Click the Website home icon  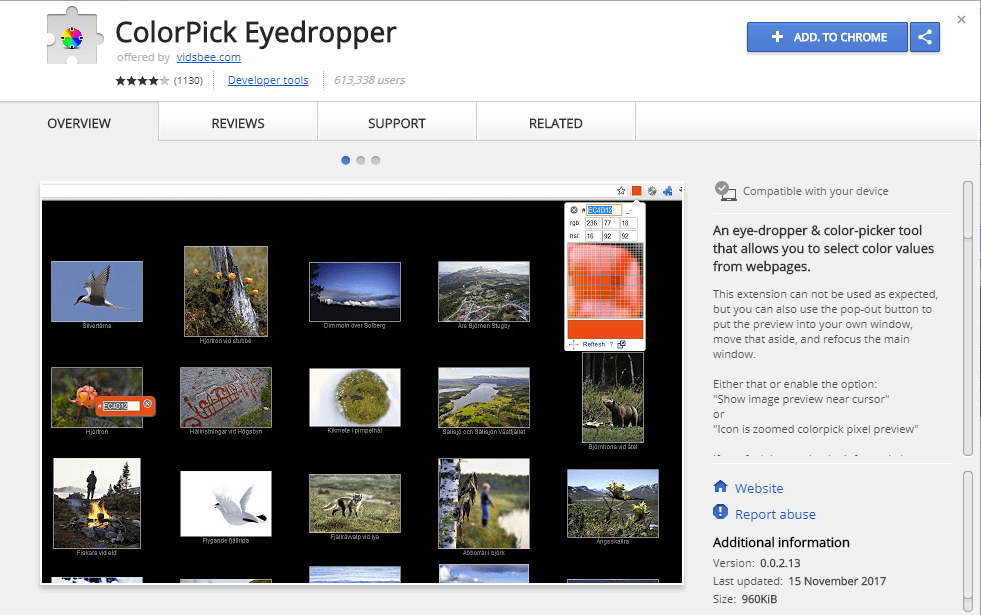tap(720, 487)
